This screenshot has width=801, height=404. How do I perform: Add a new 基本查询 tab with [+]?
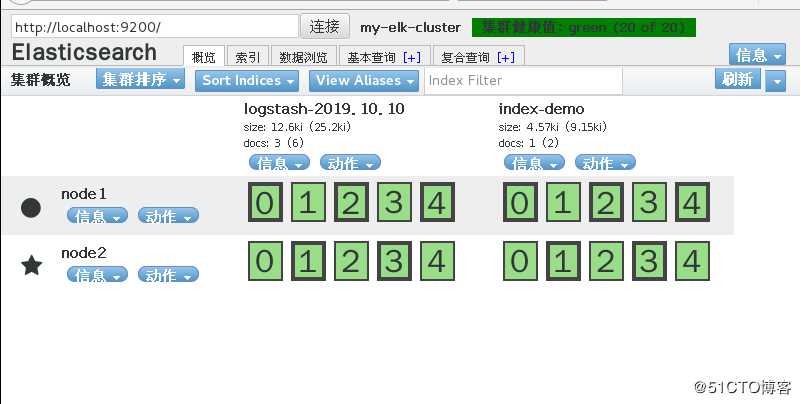[x=412, y=58]
